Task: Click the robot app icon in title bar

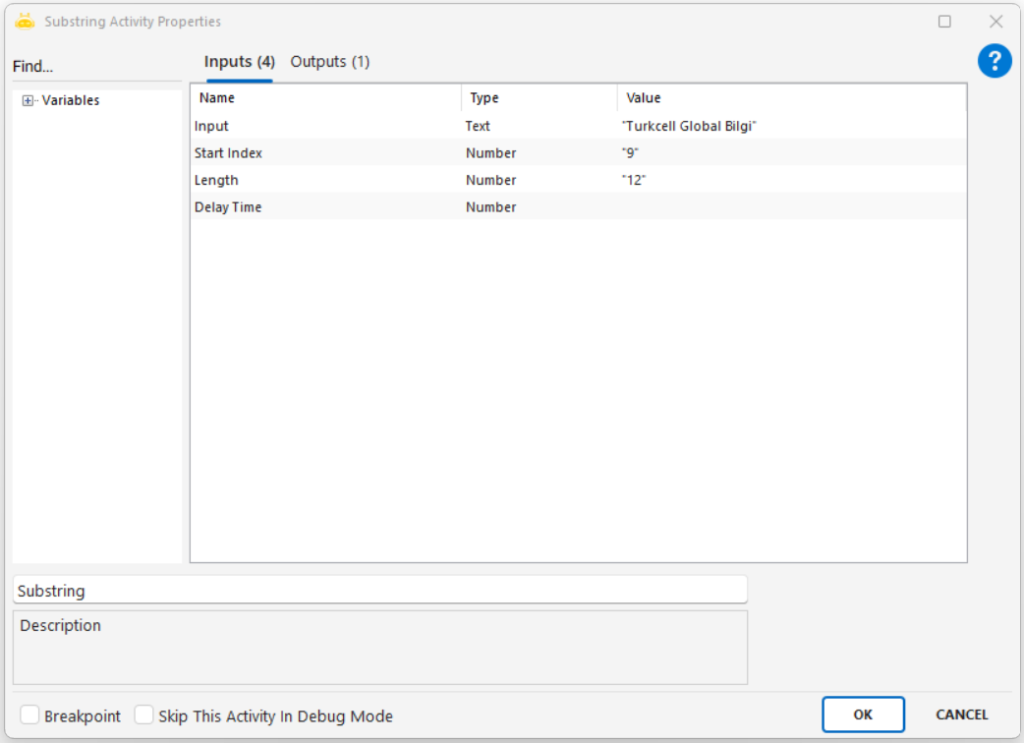Action: tap(25, 21)
